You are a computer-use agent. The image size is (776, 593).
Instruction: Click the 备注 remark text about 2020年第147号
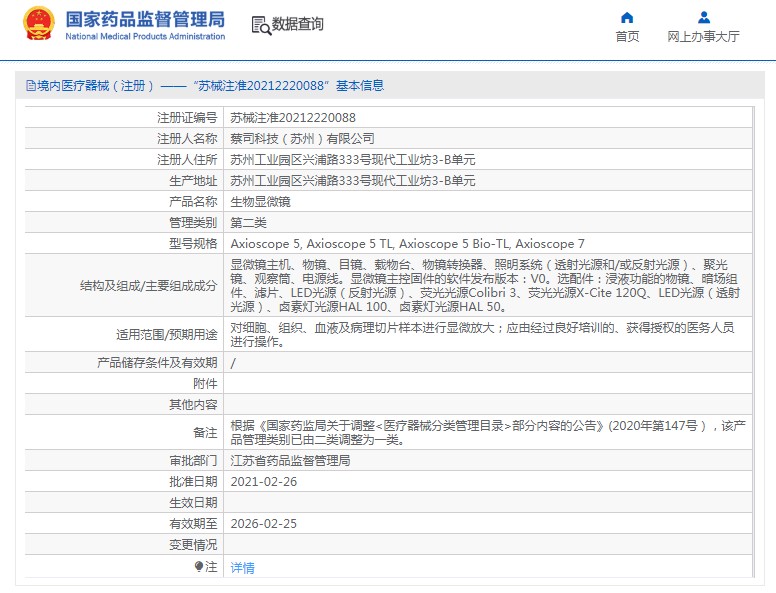(x=488, y=433)
